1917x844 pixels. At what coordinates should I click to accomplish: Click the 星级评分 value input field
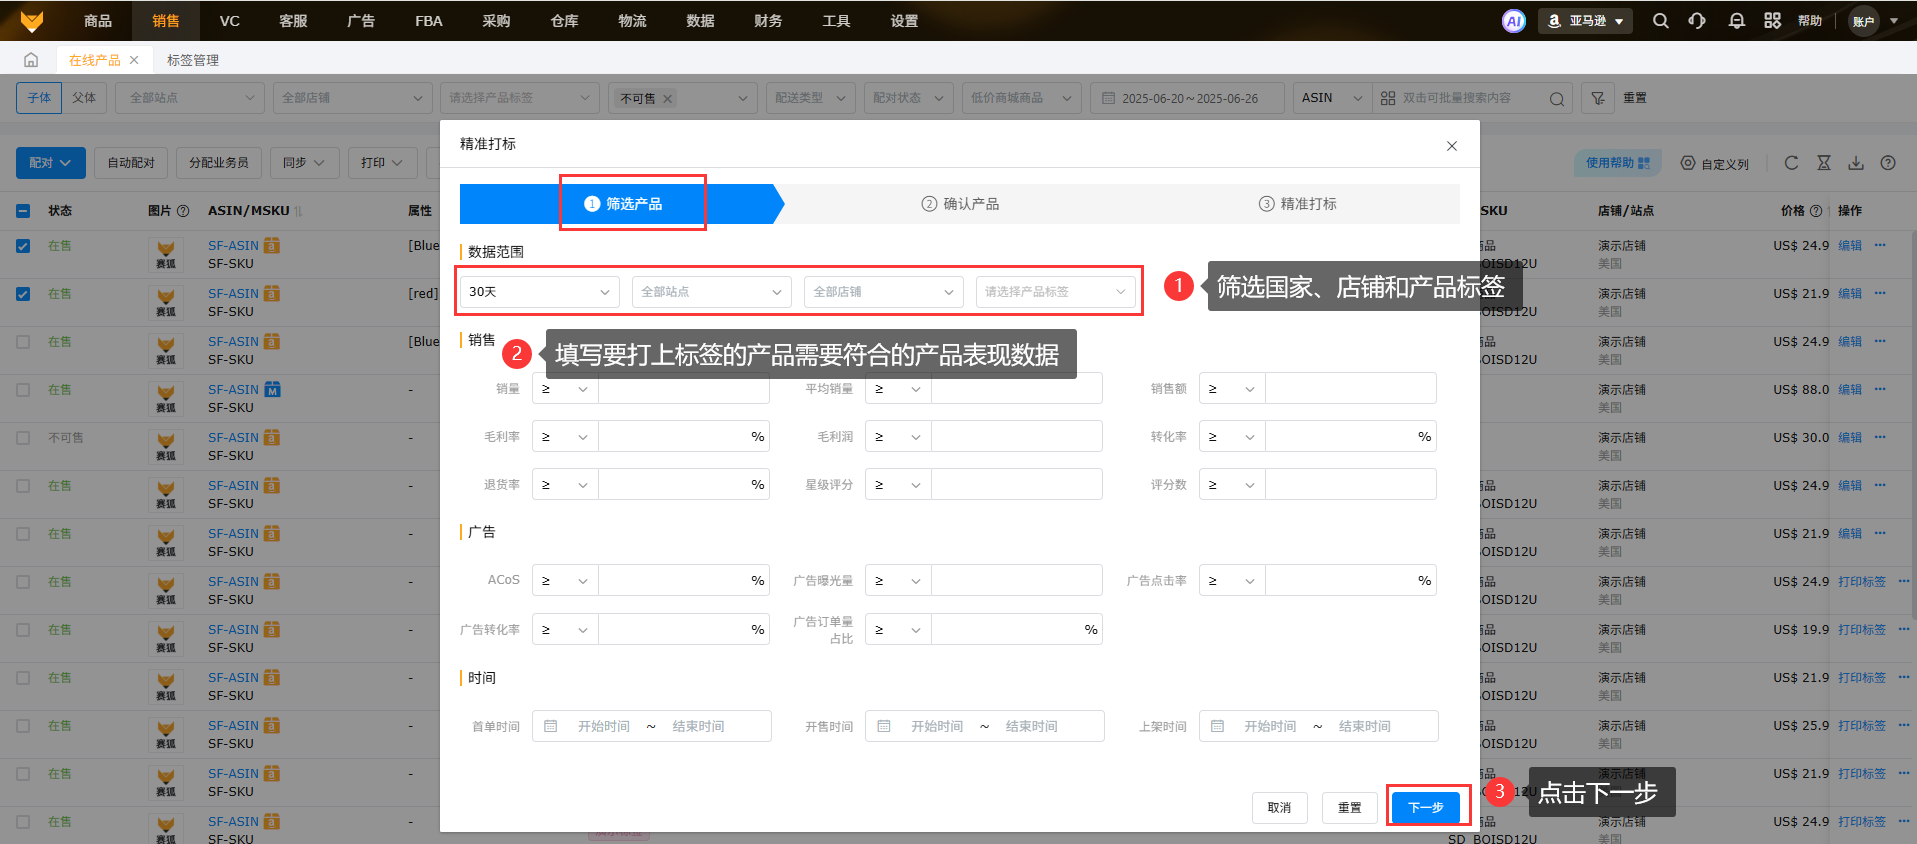pyautogui.click(x=1017, y=484)
